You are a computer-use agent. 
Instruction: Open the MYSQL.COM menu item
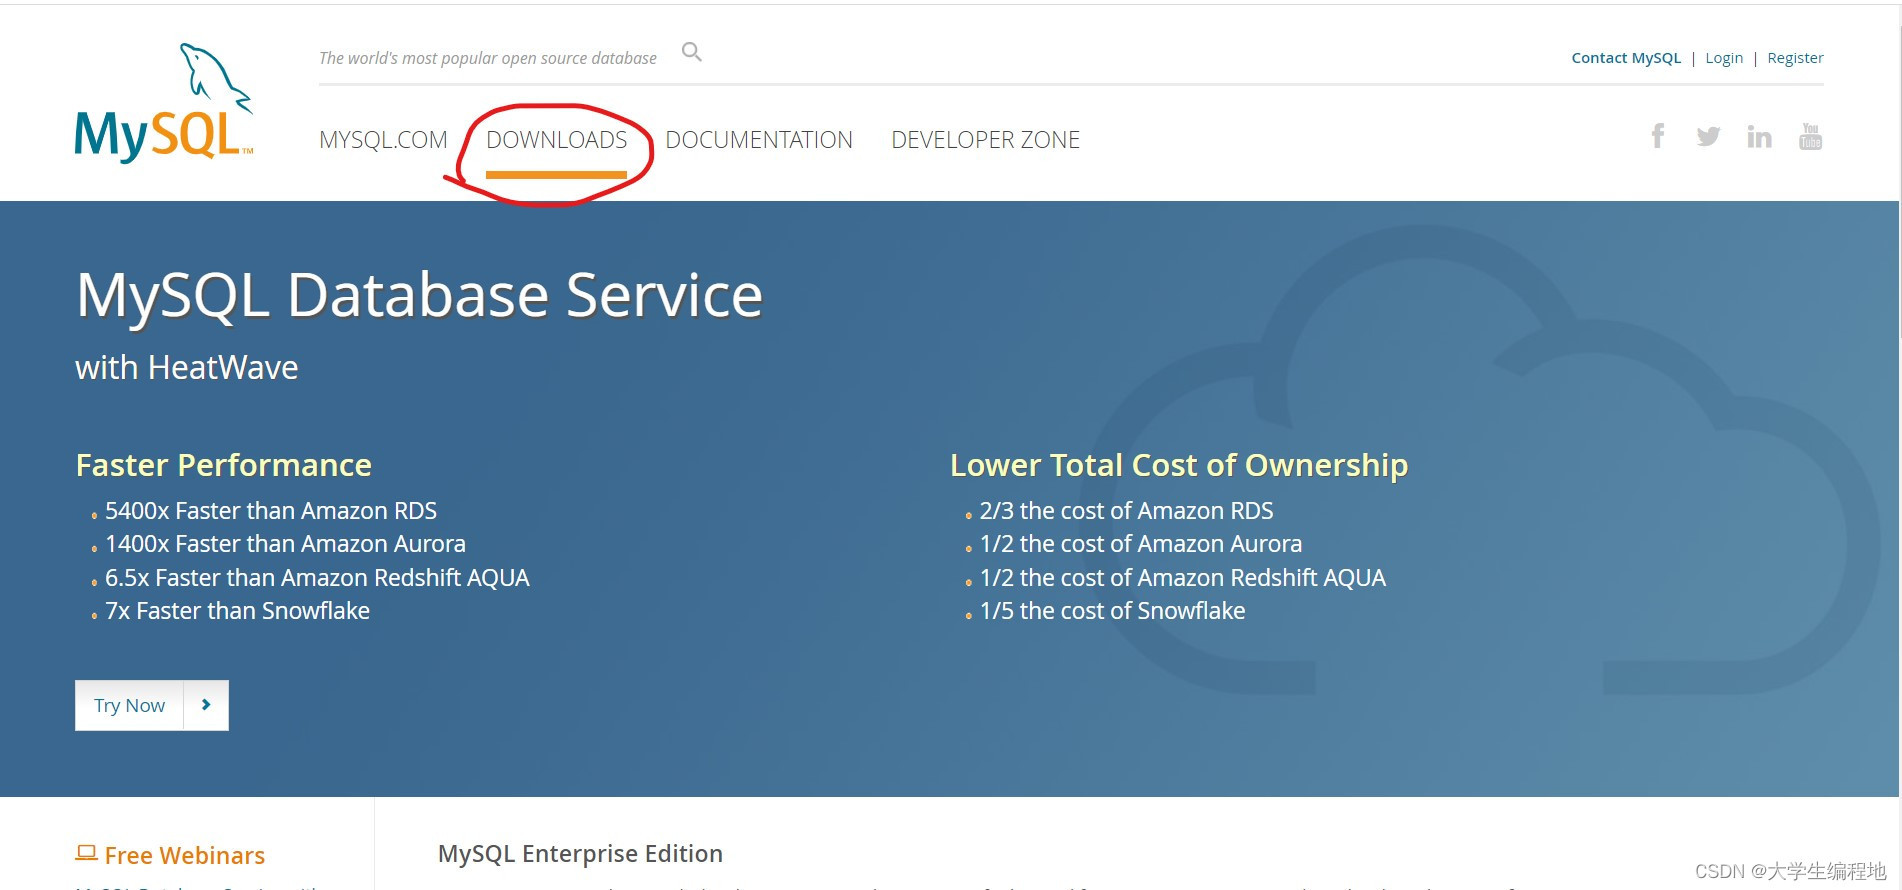383,140
